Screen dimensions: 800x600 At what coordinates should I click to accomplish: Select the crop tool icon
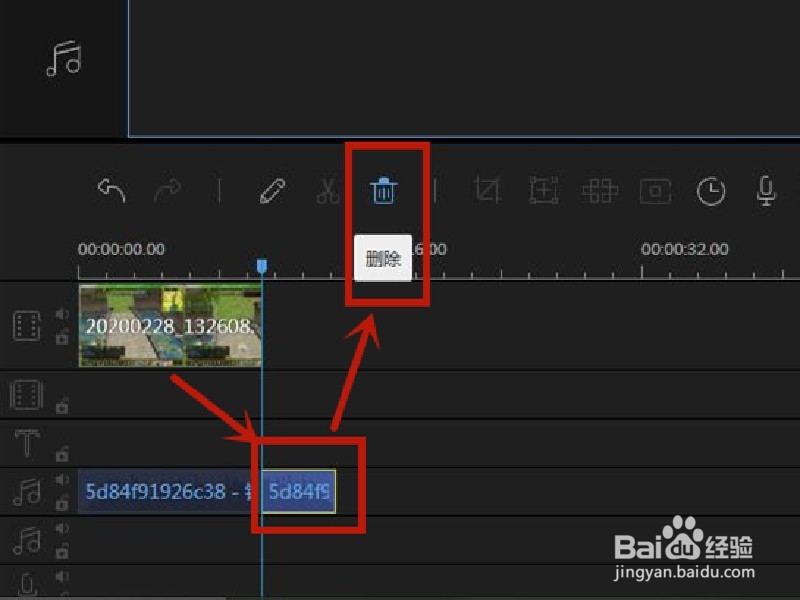pos(487,190)
